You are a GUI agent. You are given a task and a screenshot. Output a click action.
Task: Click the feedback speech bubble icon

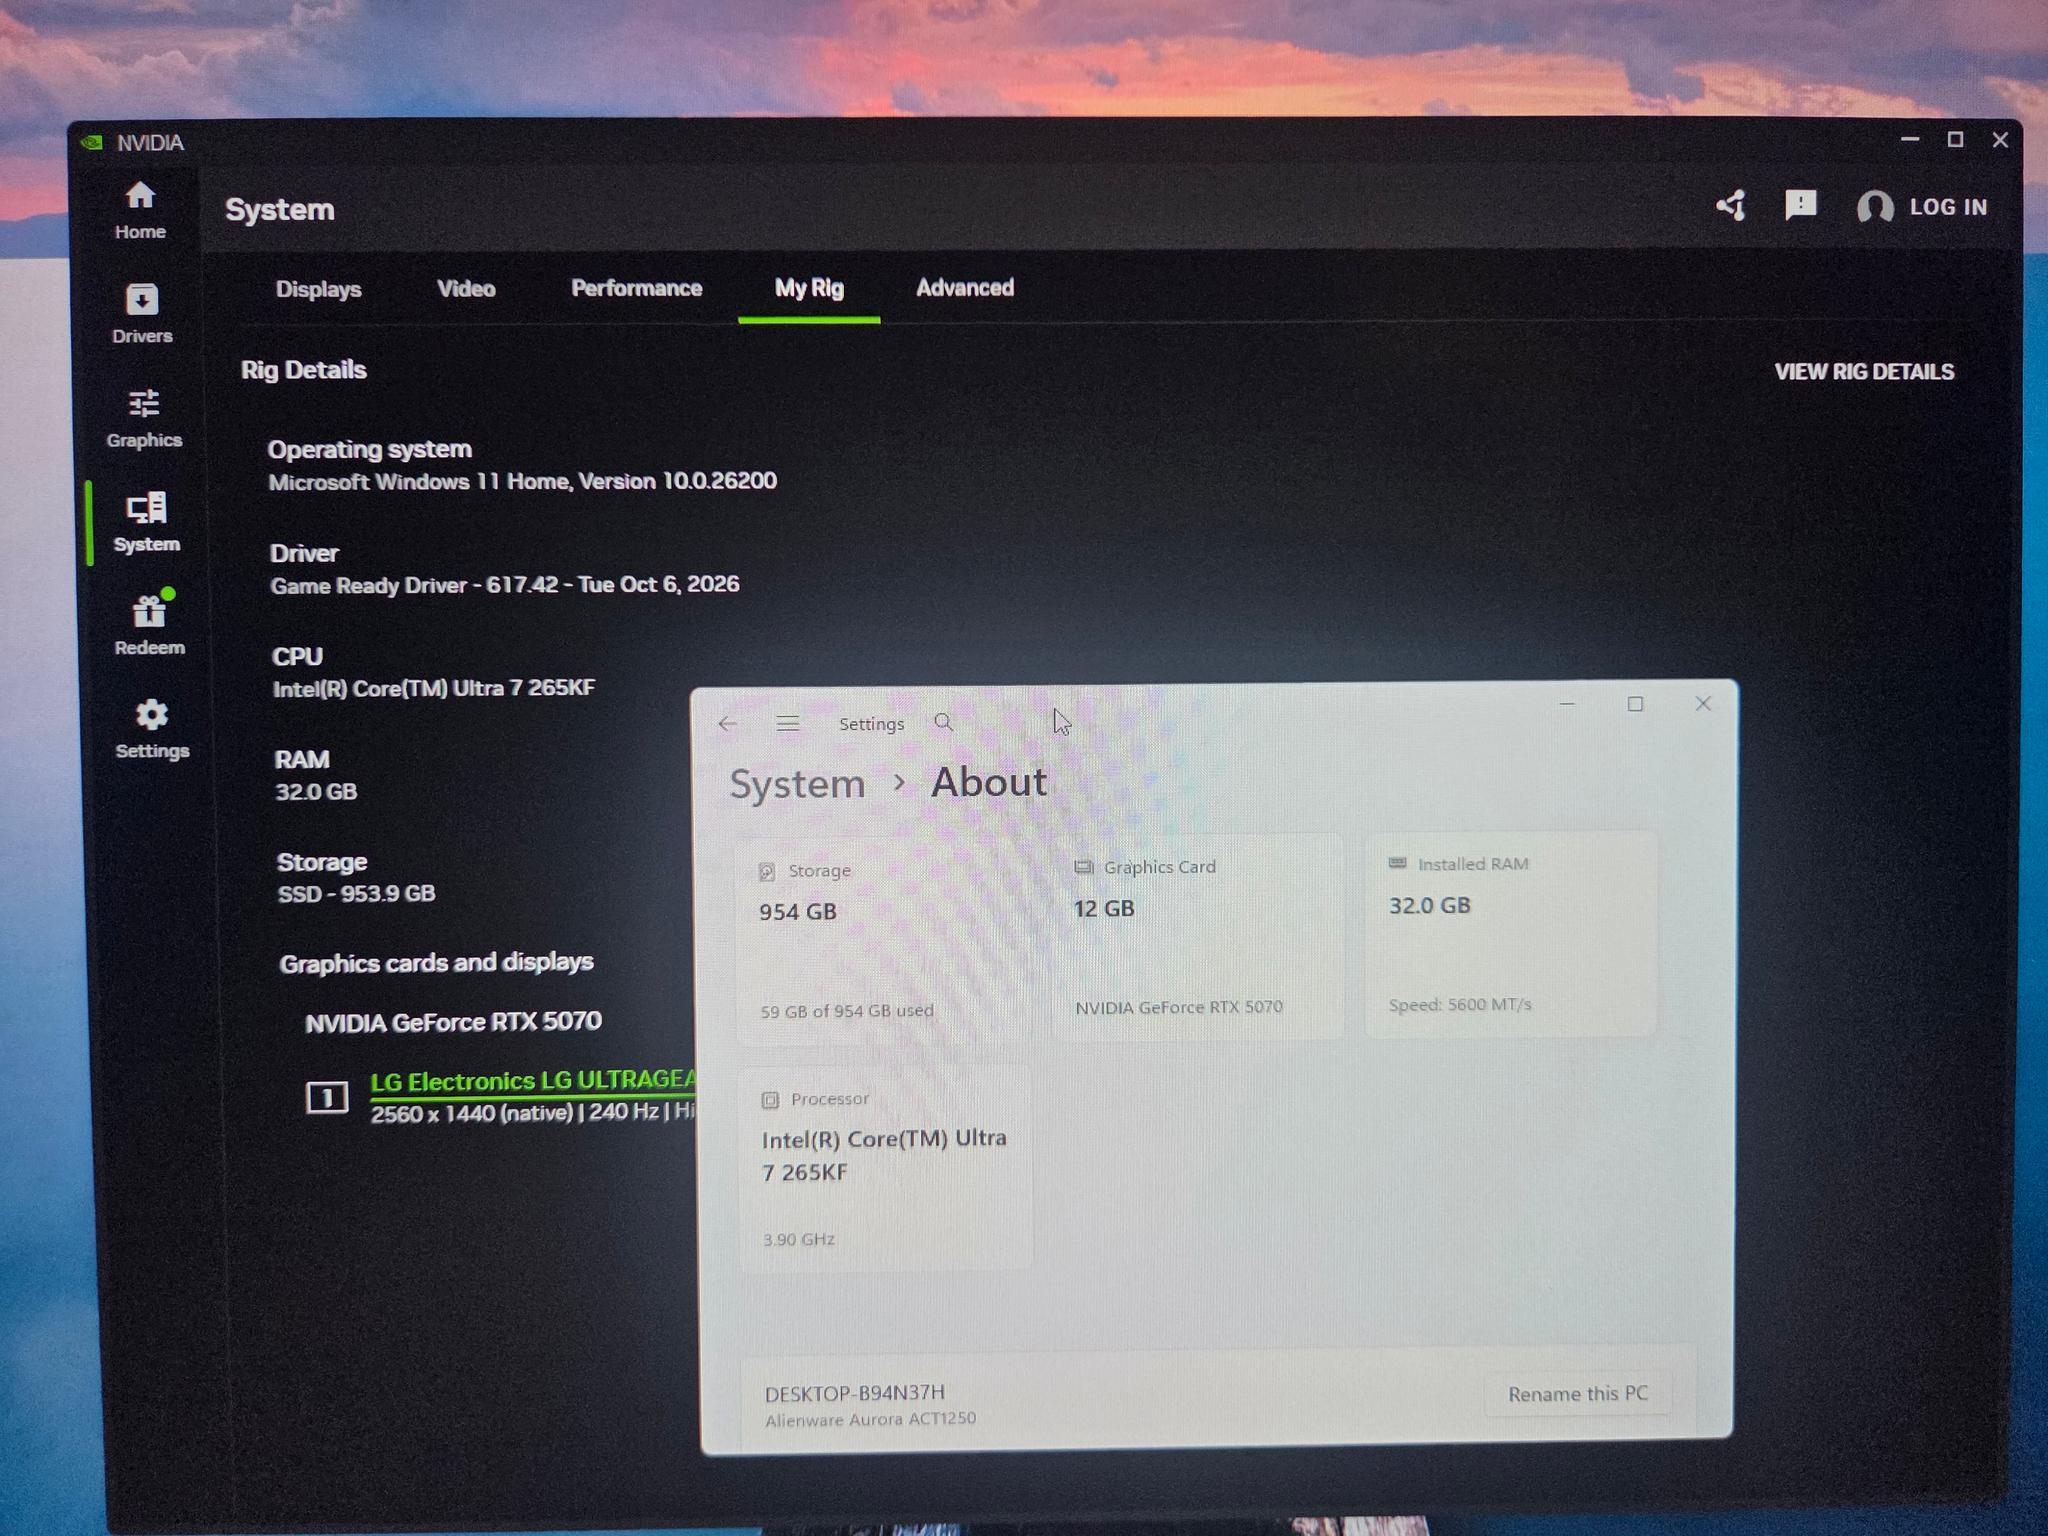1801,205
